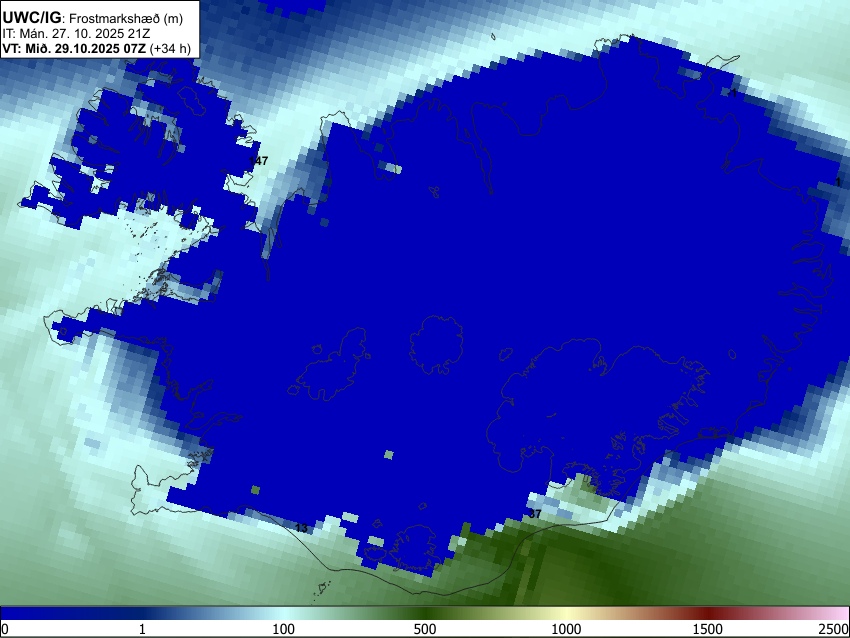The width and height of the screenshot is (850, 638).
Task: Click the dark green section of the color bar
Action: point(425,613)
